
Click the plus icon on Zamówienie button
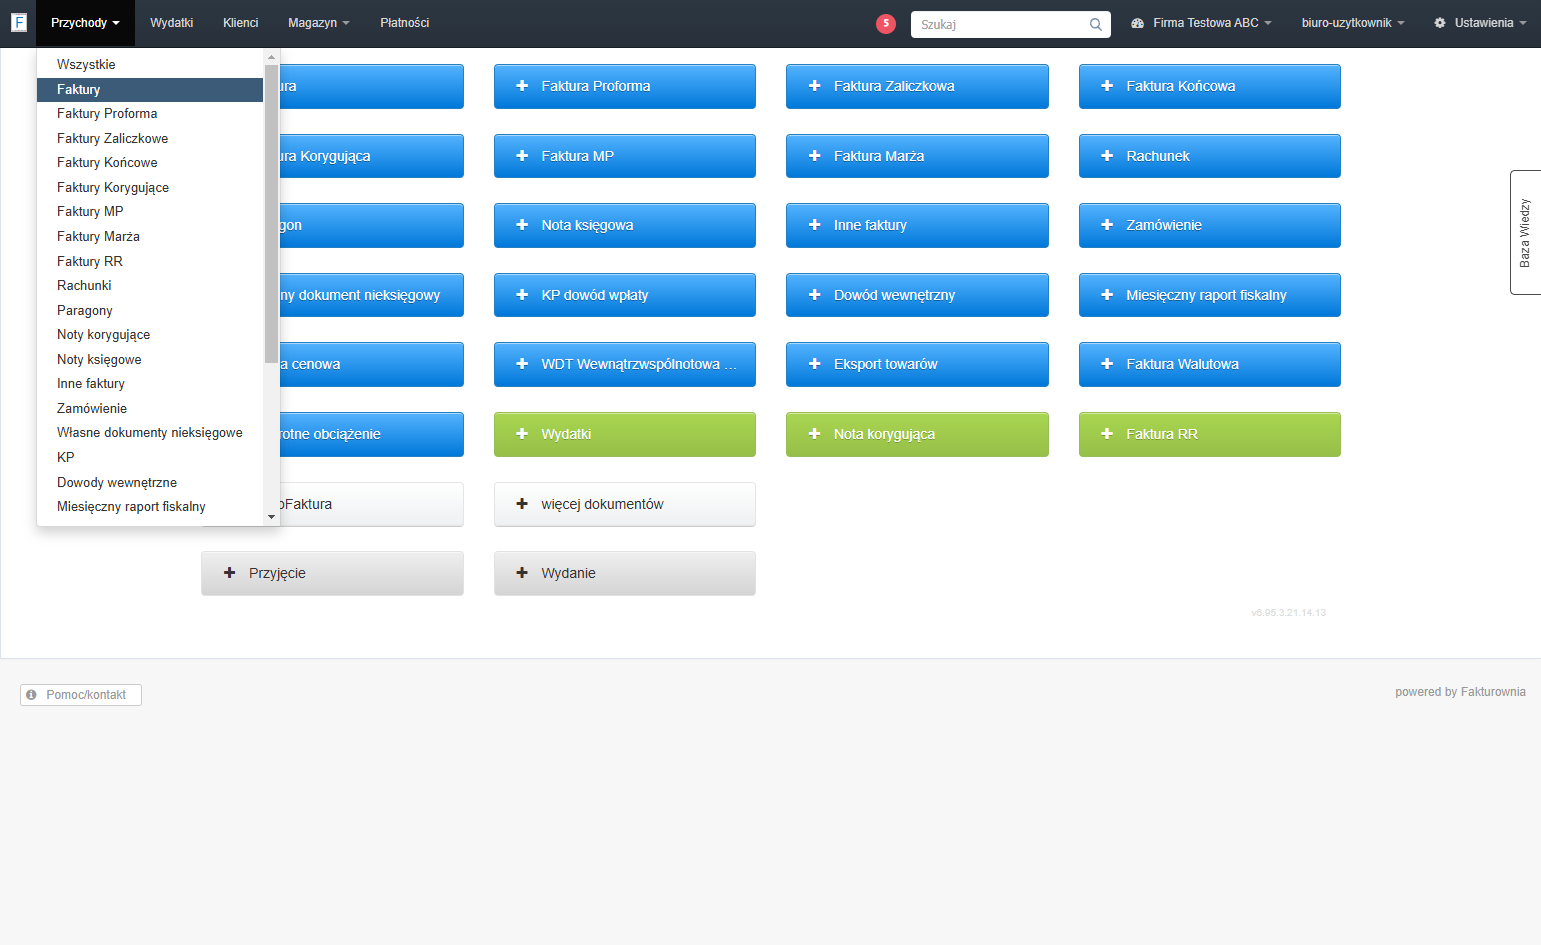pos(1107,225)
